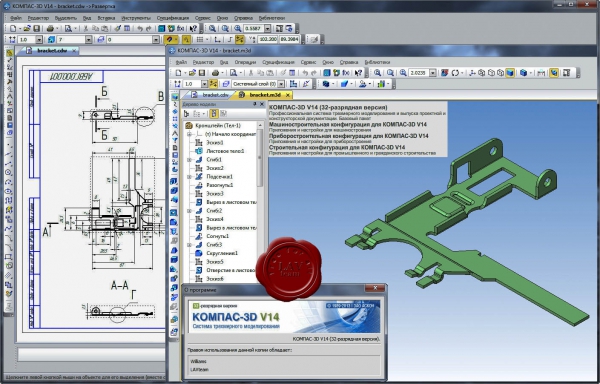Click Print icon in bracket.cdw window toolbar
The width and height of the screenshot is (600, 384).
(50, 28)
